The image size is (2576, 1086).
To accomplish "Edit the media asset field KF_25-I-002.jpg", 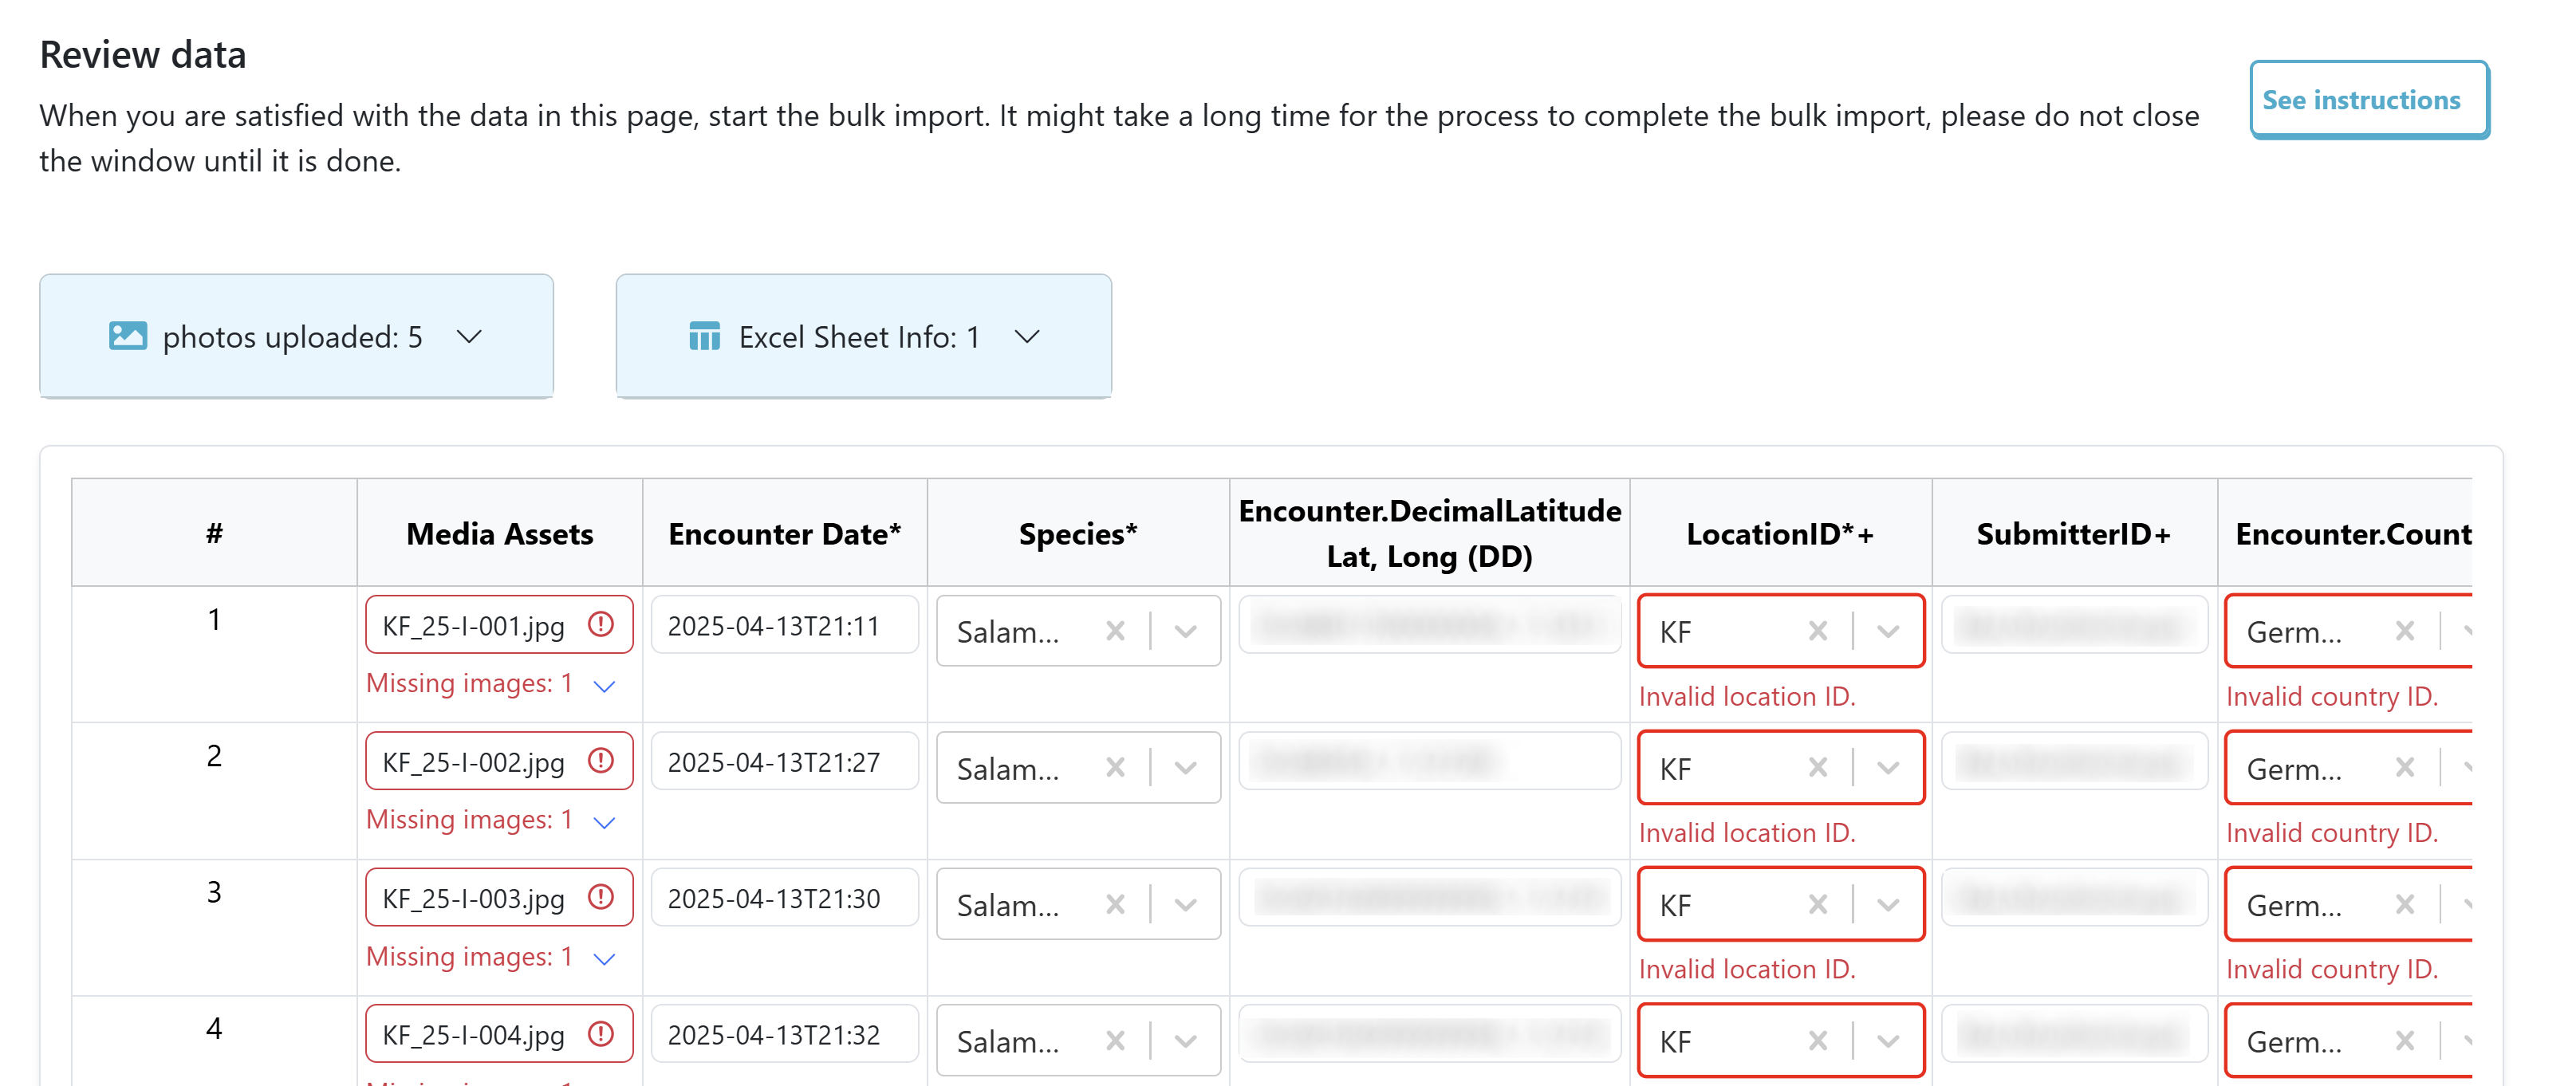I will 499,761.
